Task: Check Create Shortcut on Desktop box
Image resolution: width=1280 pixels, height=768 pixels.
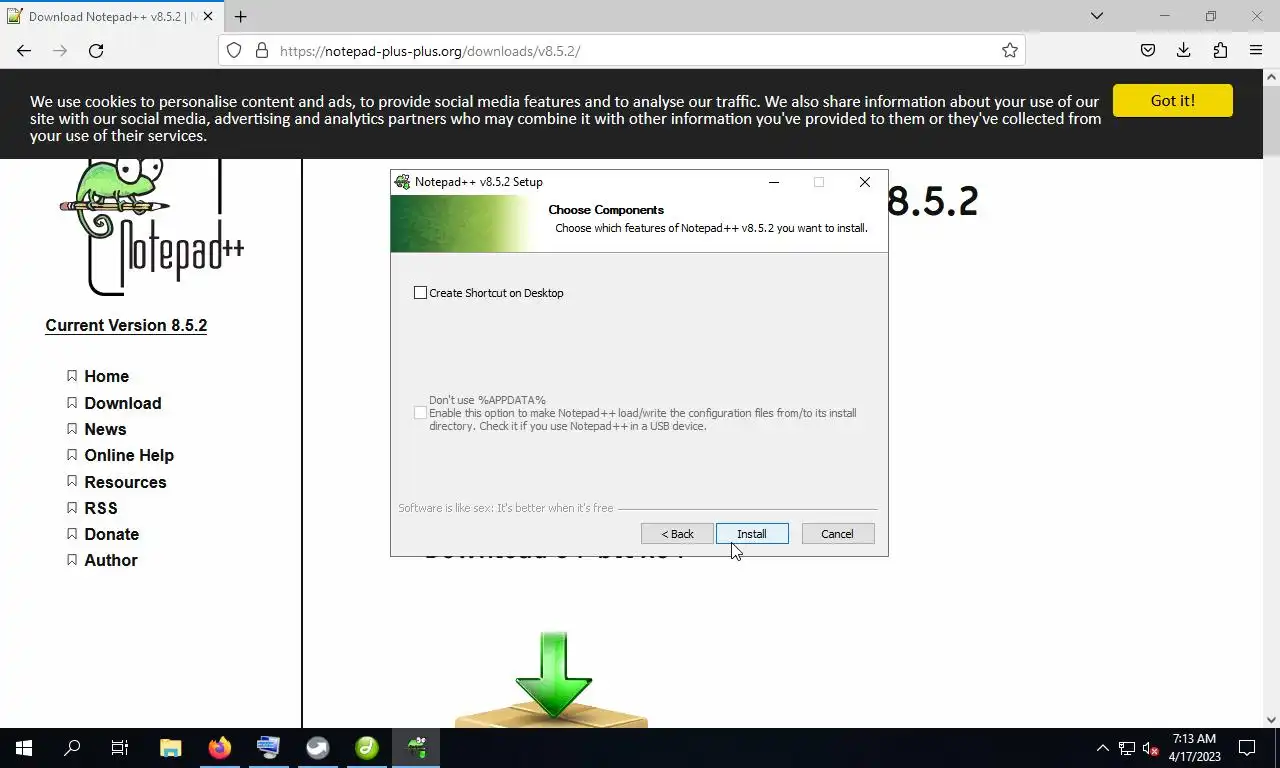Action: 420,293
